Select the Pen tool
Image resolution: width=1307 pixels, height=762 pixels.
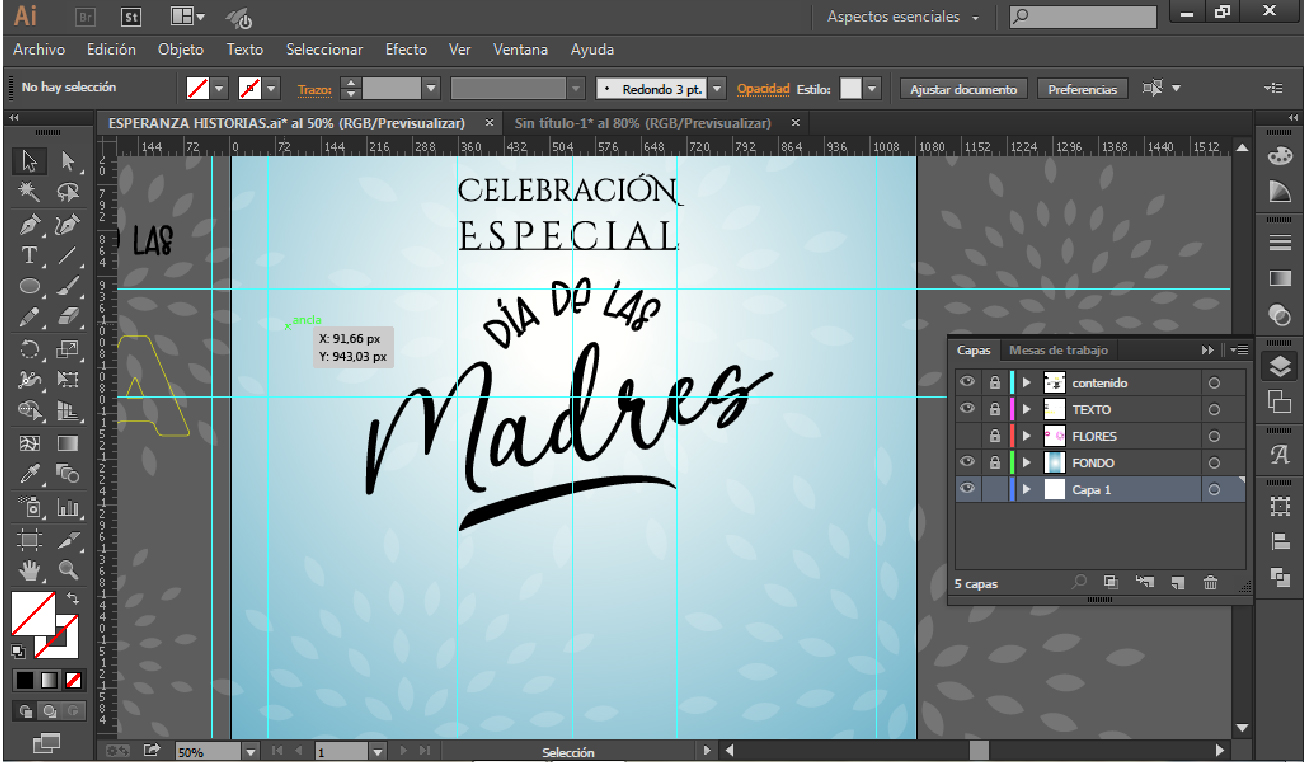click(30, 224)
